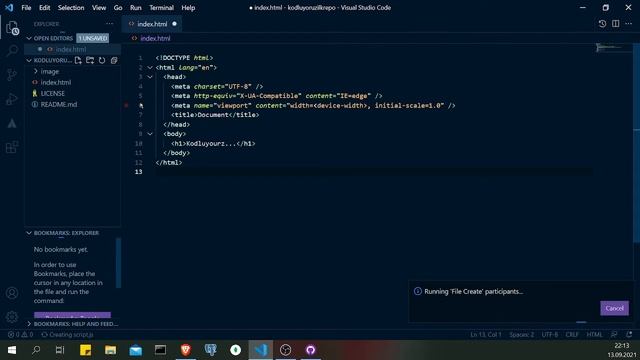Expand Bookmarks: Help and Feedback section
Image resolution: width=640 pixels, height=360 pixels.
(29, 324)
